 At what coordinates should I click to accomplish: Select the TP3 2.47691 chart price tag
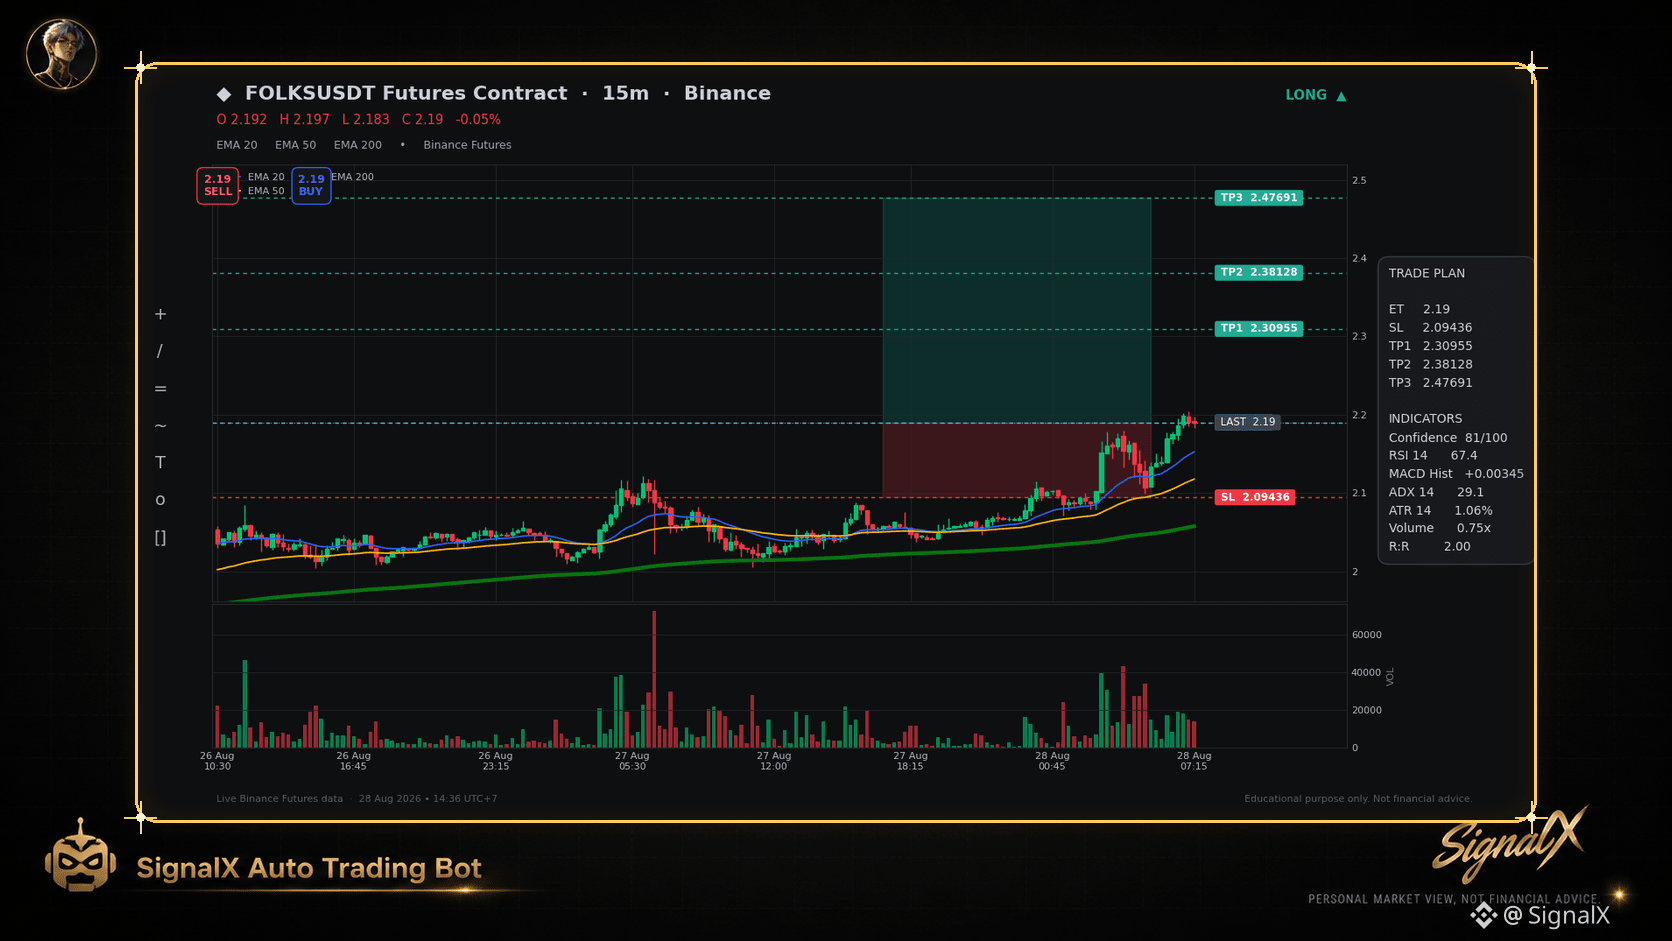pos(1259,198)
